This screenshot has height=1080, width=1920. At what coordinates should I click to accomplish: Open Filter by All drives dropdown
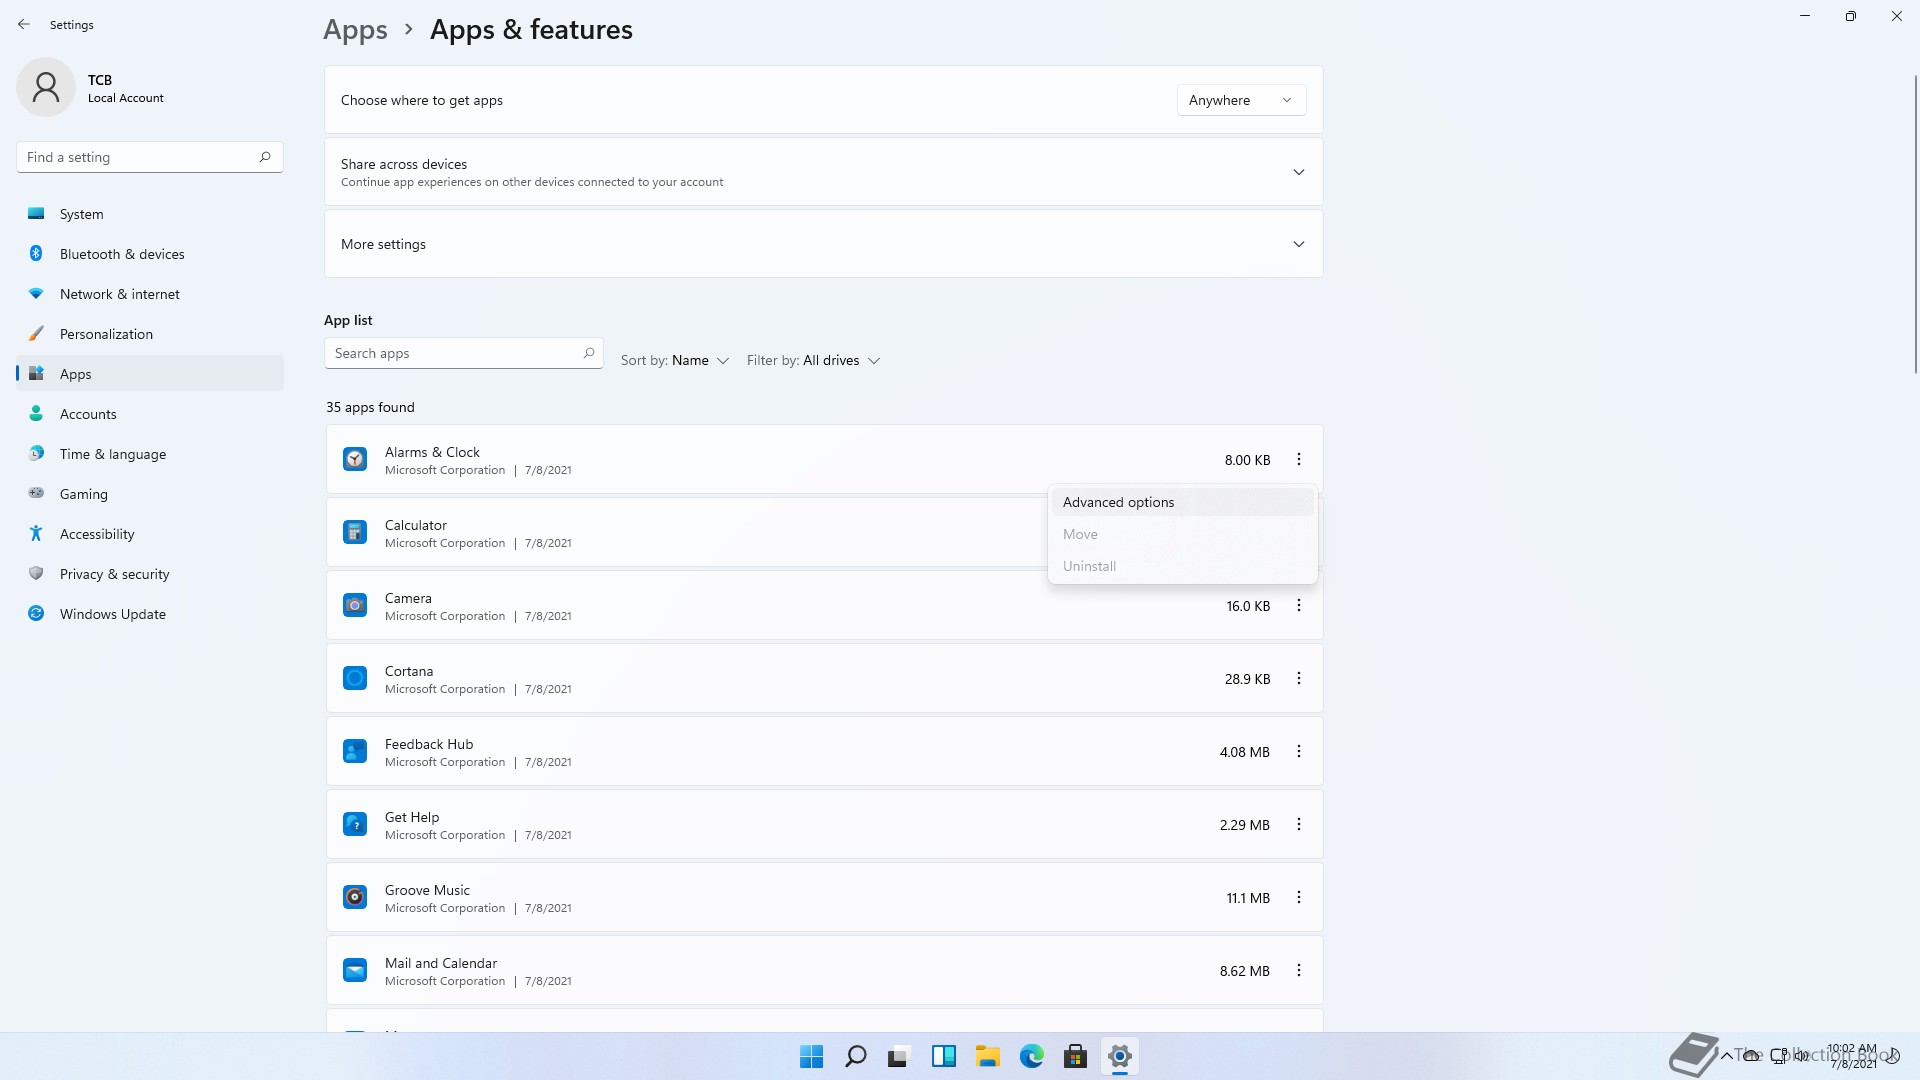(813, 360)
